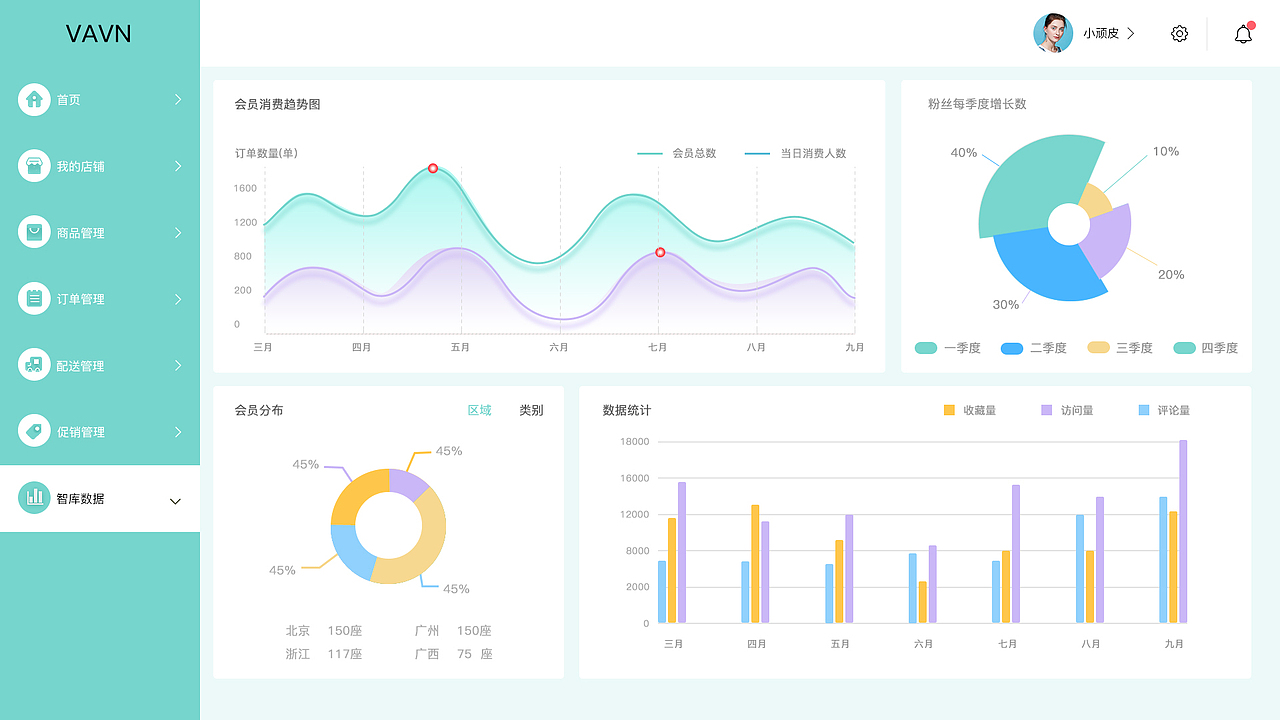Image resolution: width=1280 pixels, height=720 pixels.
Task: Toggle the 四季度 legend item
Action: pyautogui.click(x=1205, y=348)
